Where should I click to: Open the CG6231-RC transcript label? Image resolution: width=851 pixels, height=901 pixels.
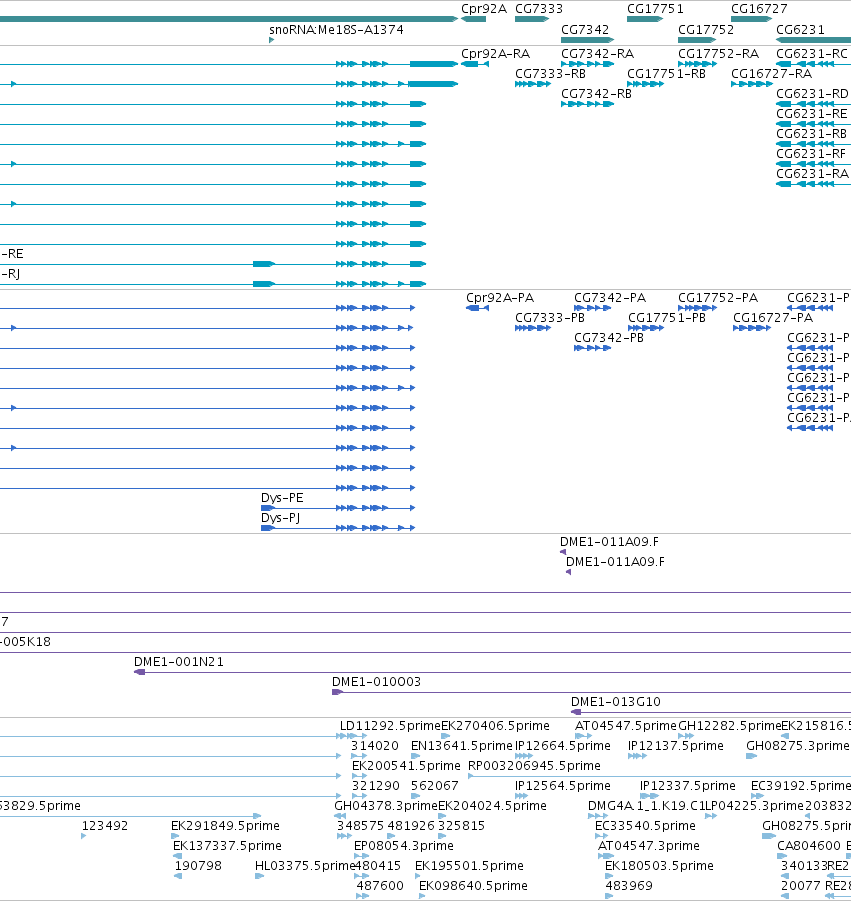pyautogui.click(x=812, y=53)
